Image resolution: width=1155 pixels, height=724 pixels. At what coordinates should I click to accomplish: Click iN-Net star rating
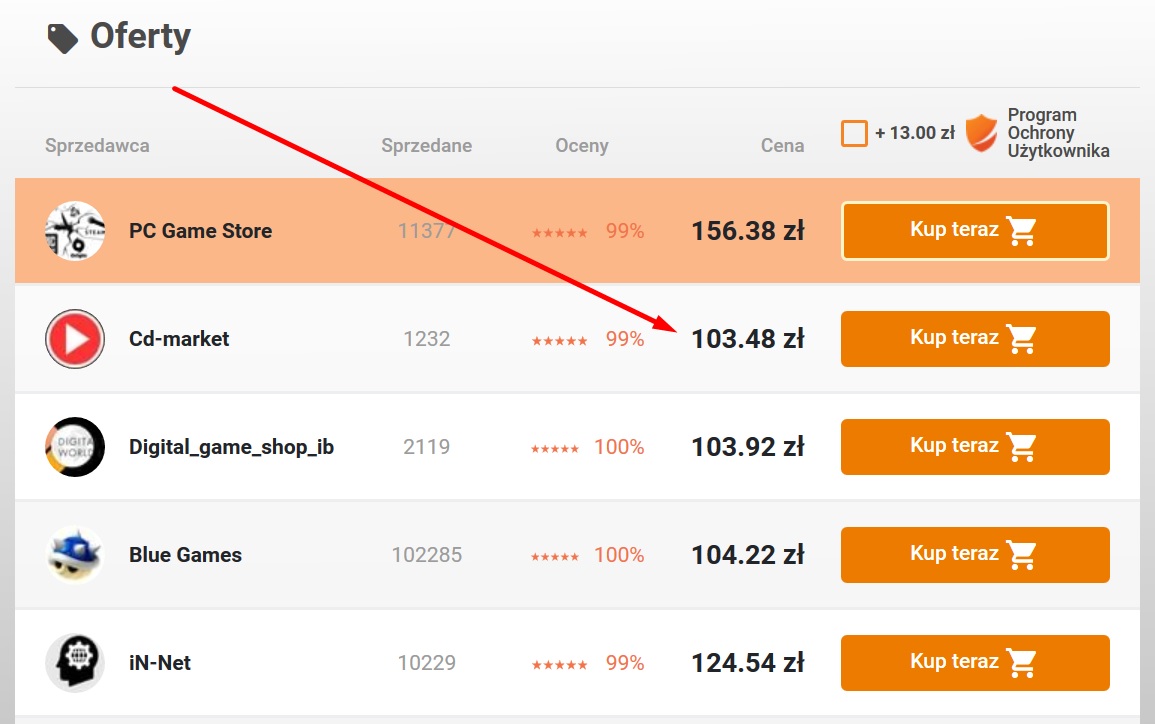560,665
